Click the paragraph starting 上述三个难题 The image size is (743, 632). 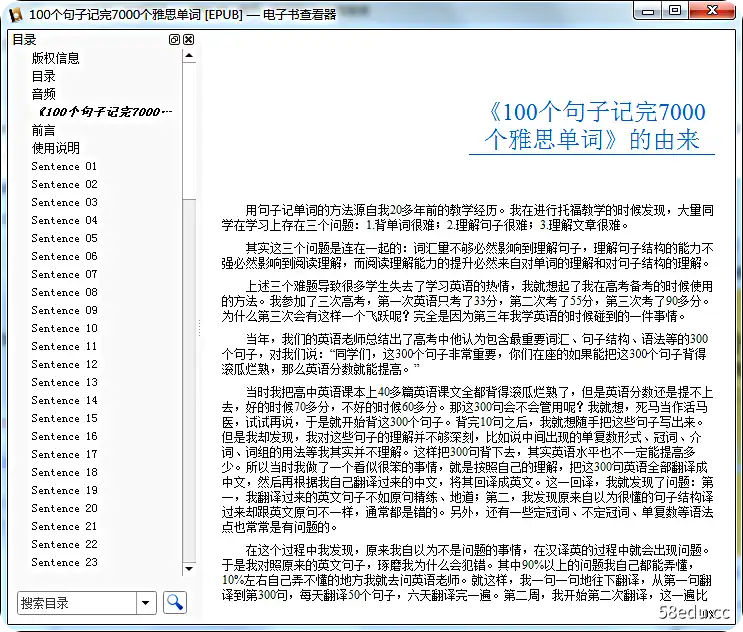pos(468,301)
